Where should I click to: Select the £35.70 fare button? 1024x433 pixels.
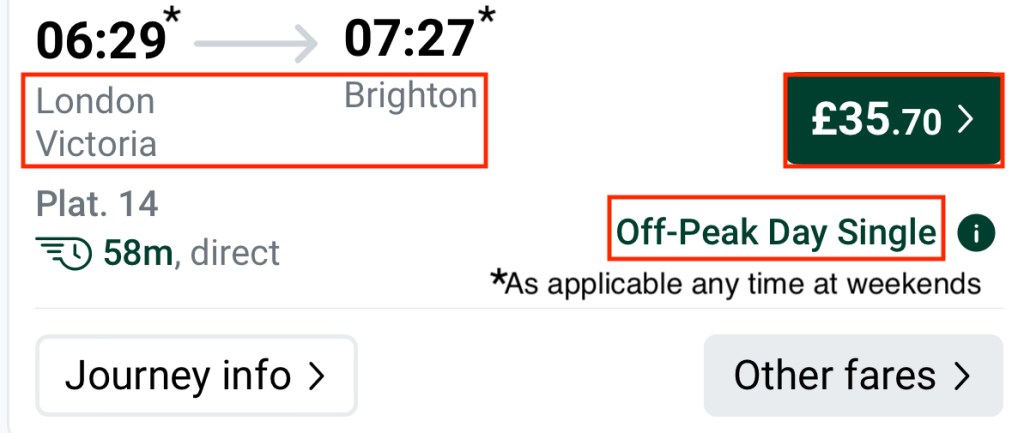point(893,120)
